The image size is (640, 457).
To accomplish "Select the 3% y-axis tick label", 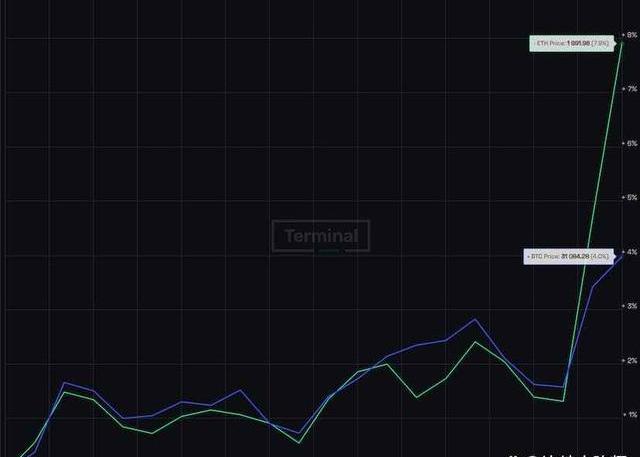I will coord(631,306).
